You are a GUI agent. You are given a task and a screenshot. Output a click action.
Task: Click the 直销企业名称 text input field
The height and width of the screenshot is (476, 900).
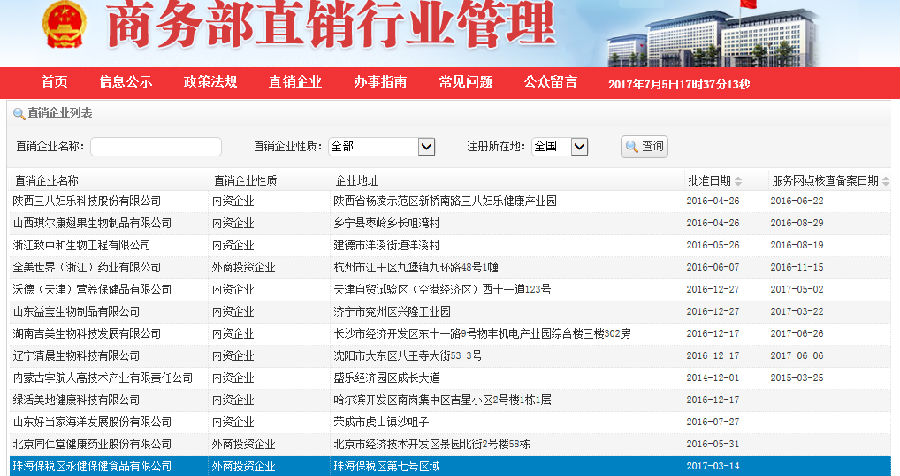tap(156, 147)
